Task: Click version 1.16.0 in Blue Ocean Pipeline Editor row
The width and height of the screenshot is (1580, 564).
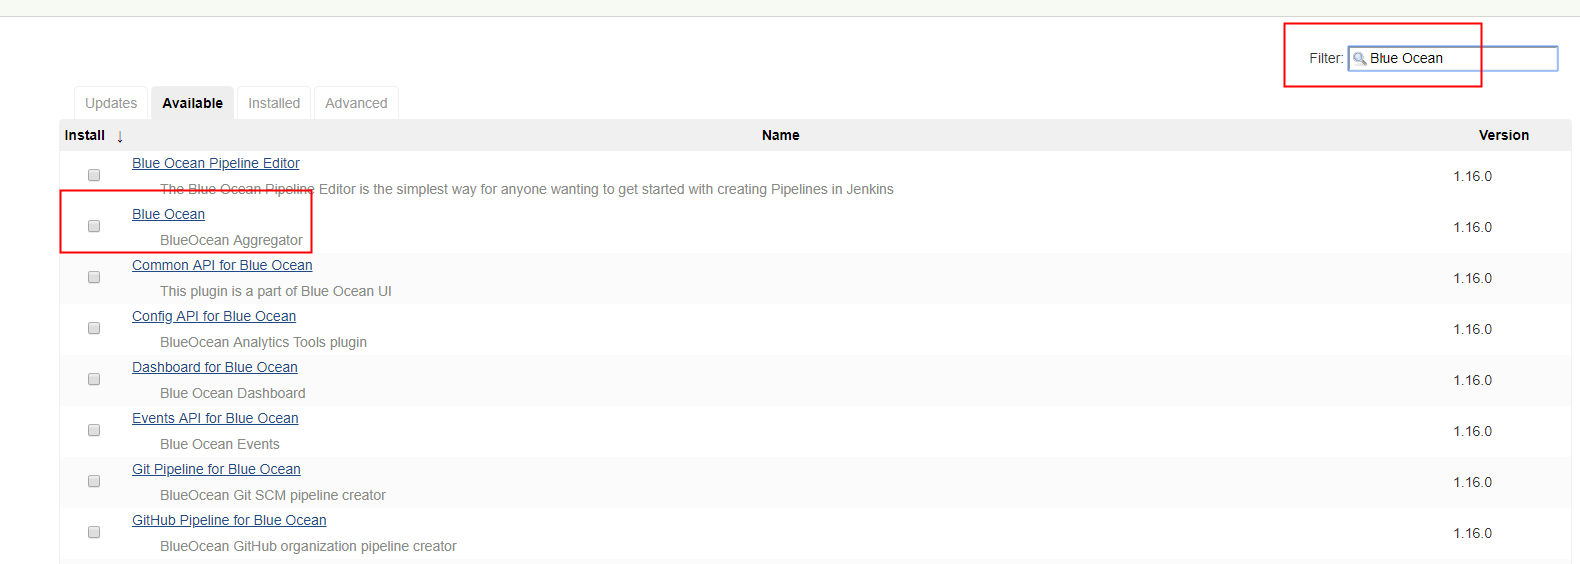Action: click(1472, 176)
